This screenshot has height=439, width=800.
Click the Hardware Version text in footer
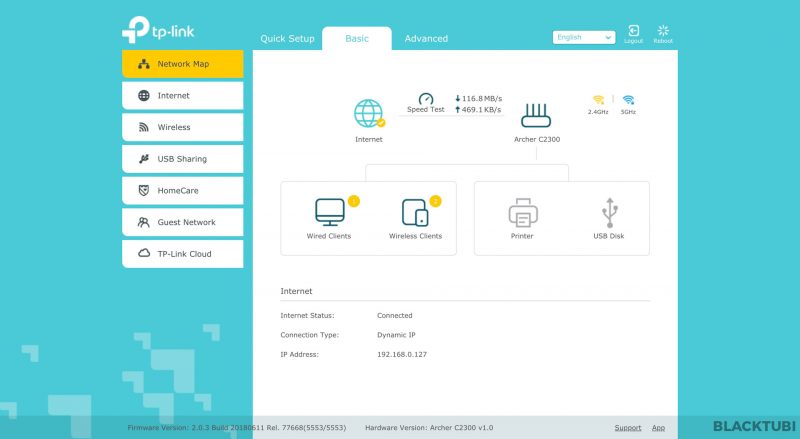(429, 428)
